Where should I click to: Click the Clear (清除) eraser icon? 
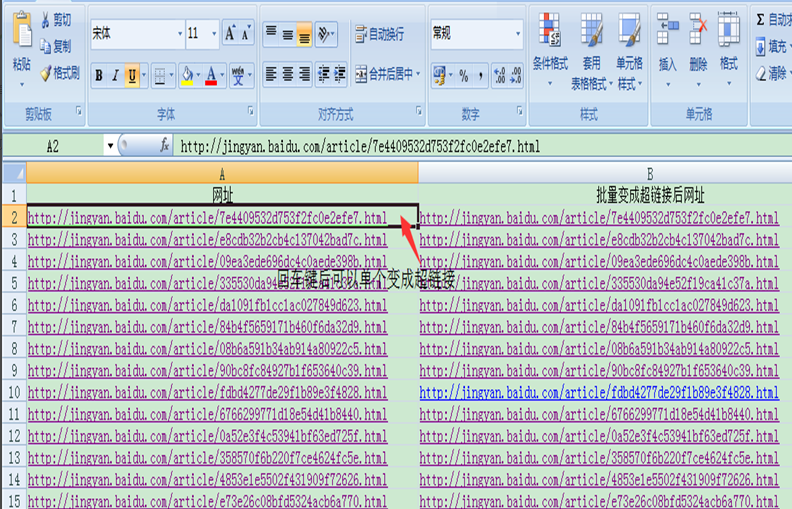pos(761,74)
